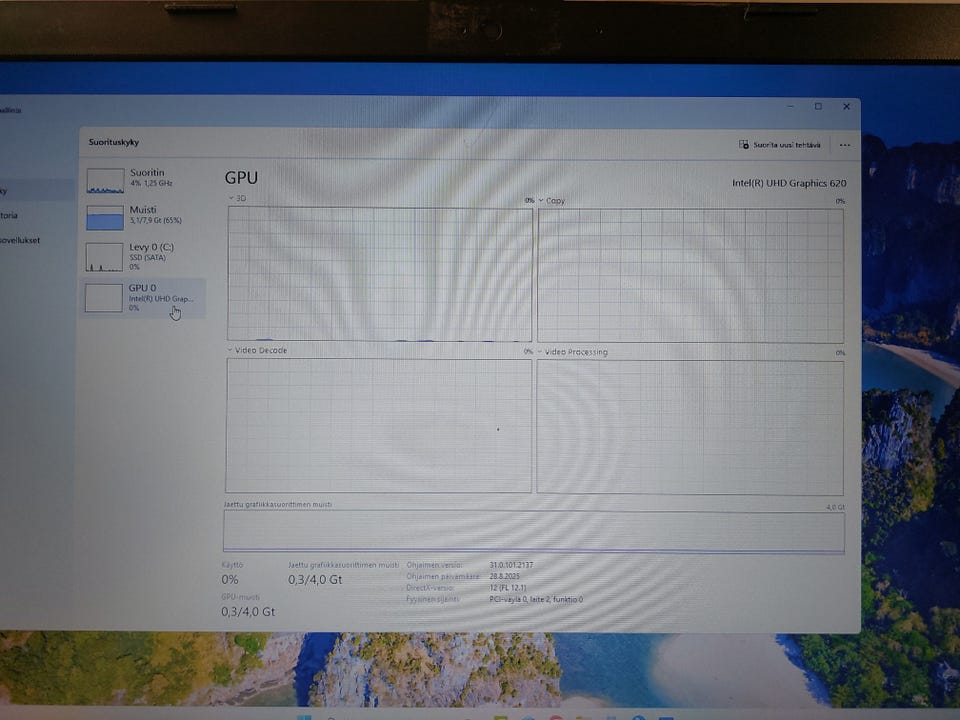The width and height of the screenshot is (960, 720).
Task: Select the Levy 0 (C:) disk item
Action: (143, 257)
